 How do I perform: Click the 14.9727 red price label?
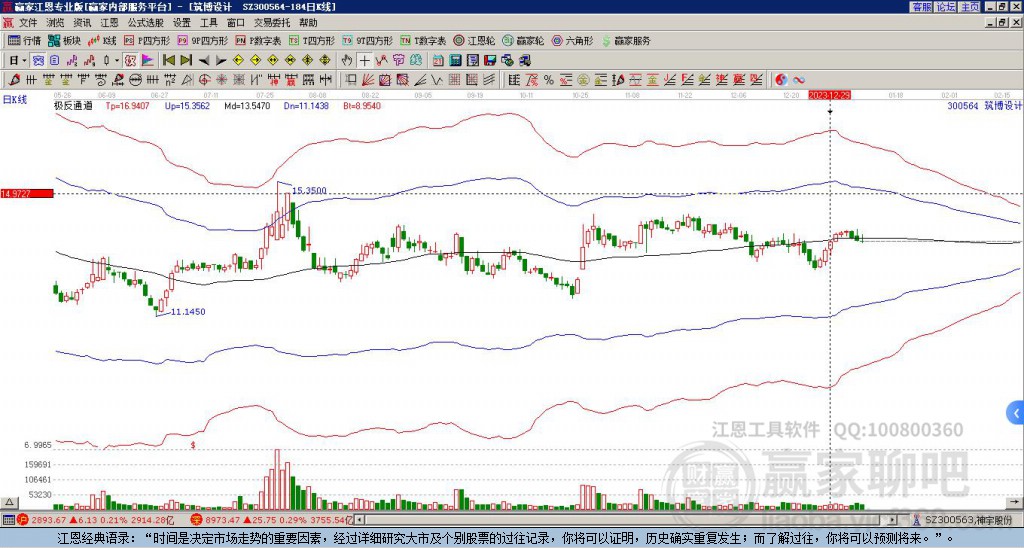pyautogui.click(x=27, y=193)
